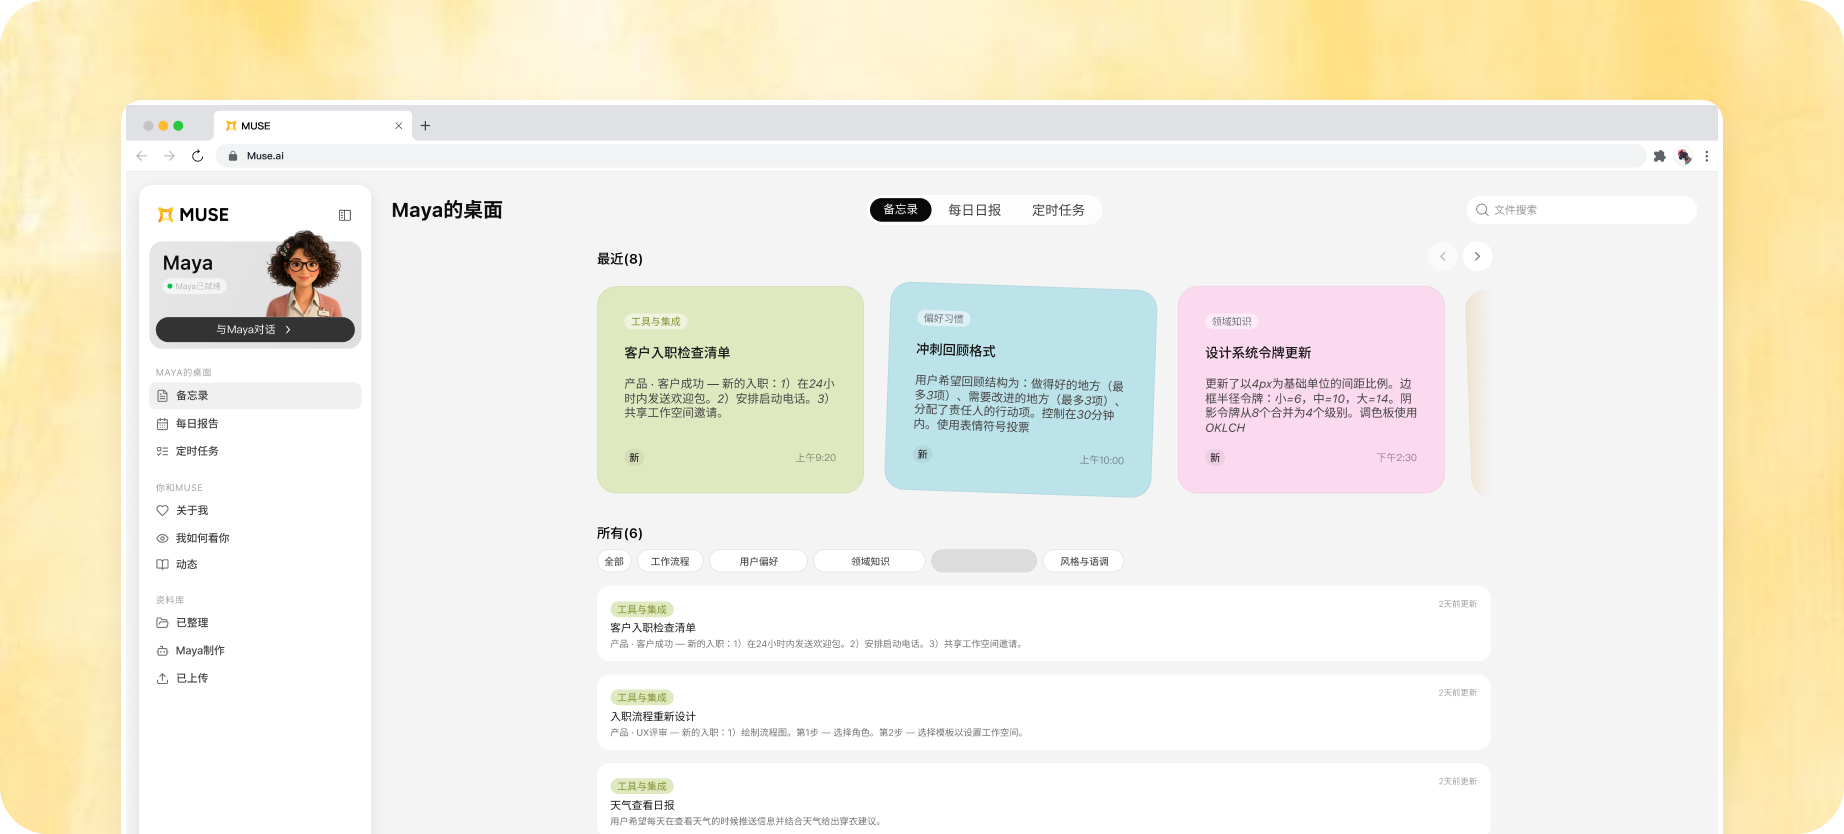1844x834 pixels.
Task: Click the lock icon in address bar
Action: tap(233, 156)
